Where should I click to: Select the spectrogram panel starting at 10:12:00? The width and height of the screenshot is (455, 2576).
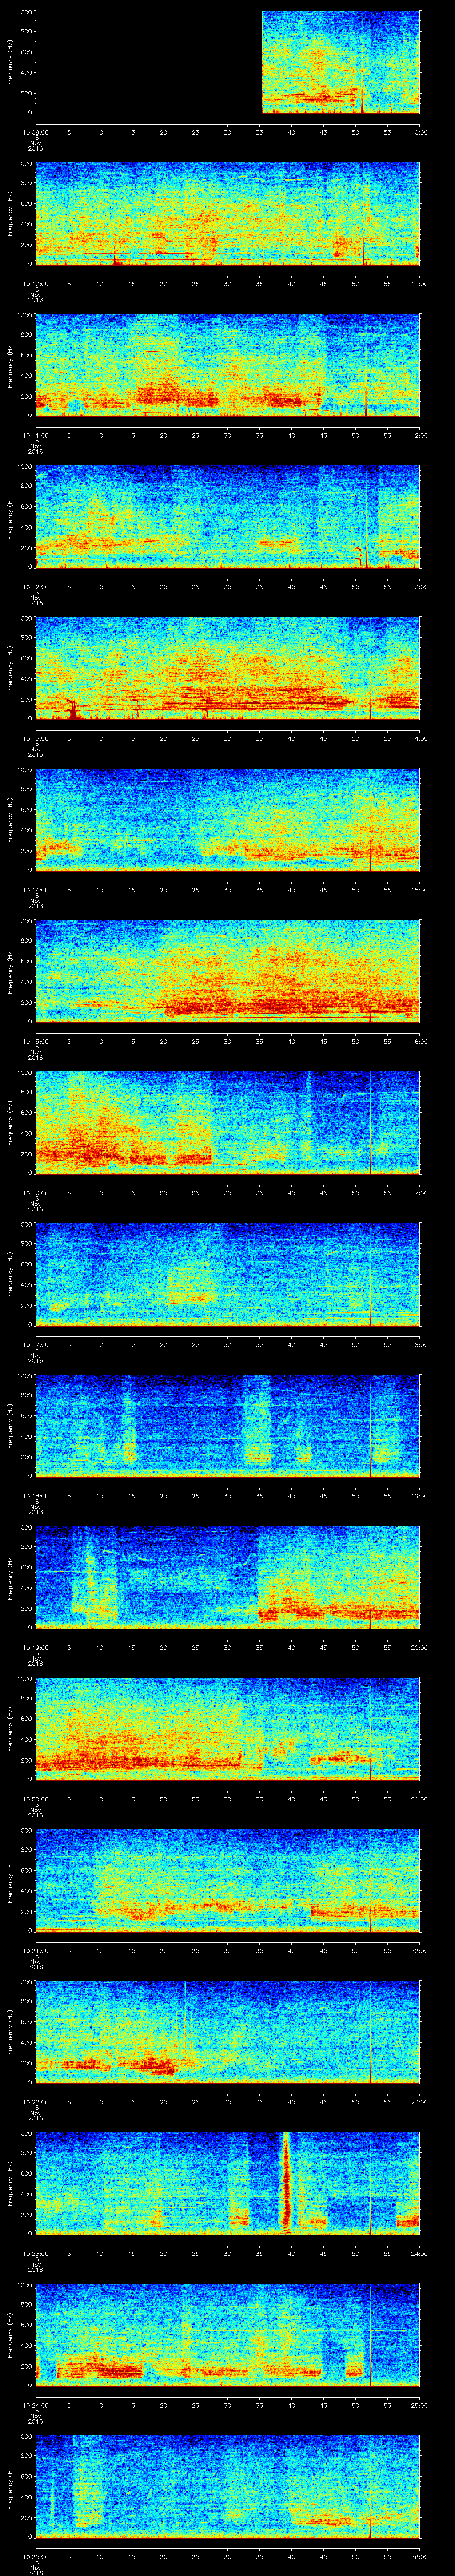228,517
